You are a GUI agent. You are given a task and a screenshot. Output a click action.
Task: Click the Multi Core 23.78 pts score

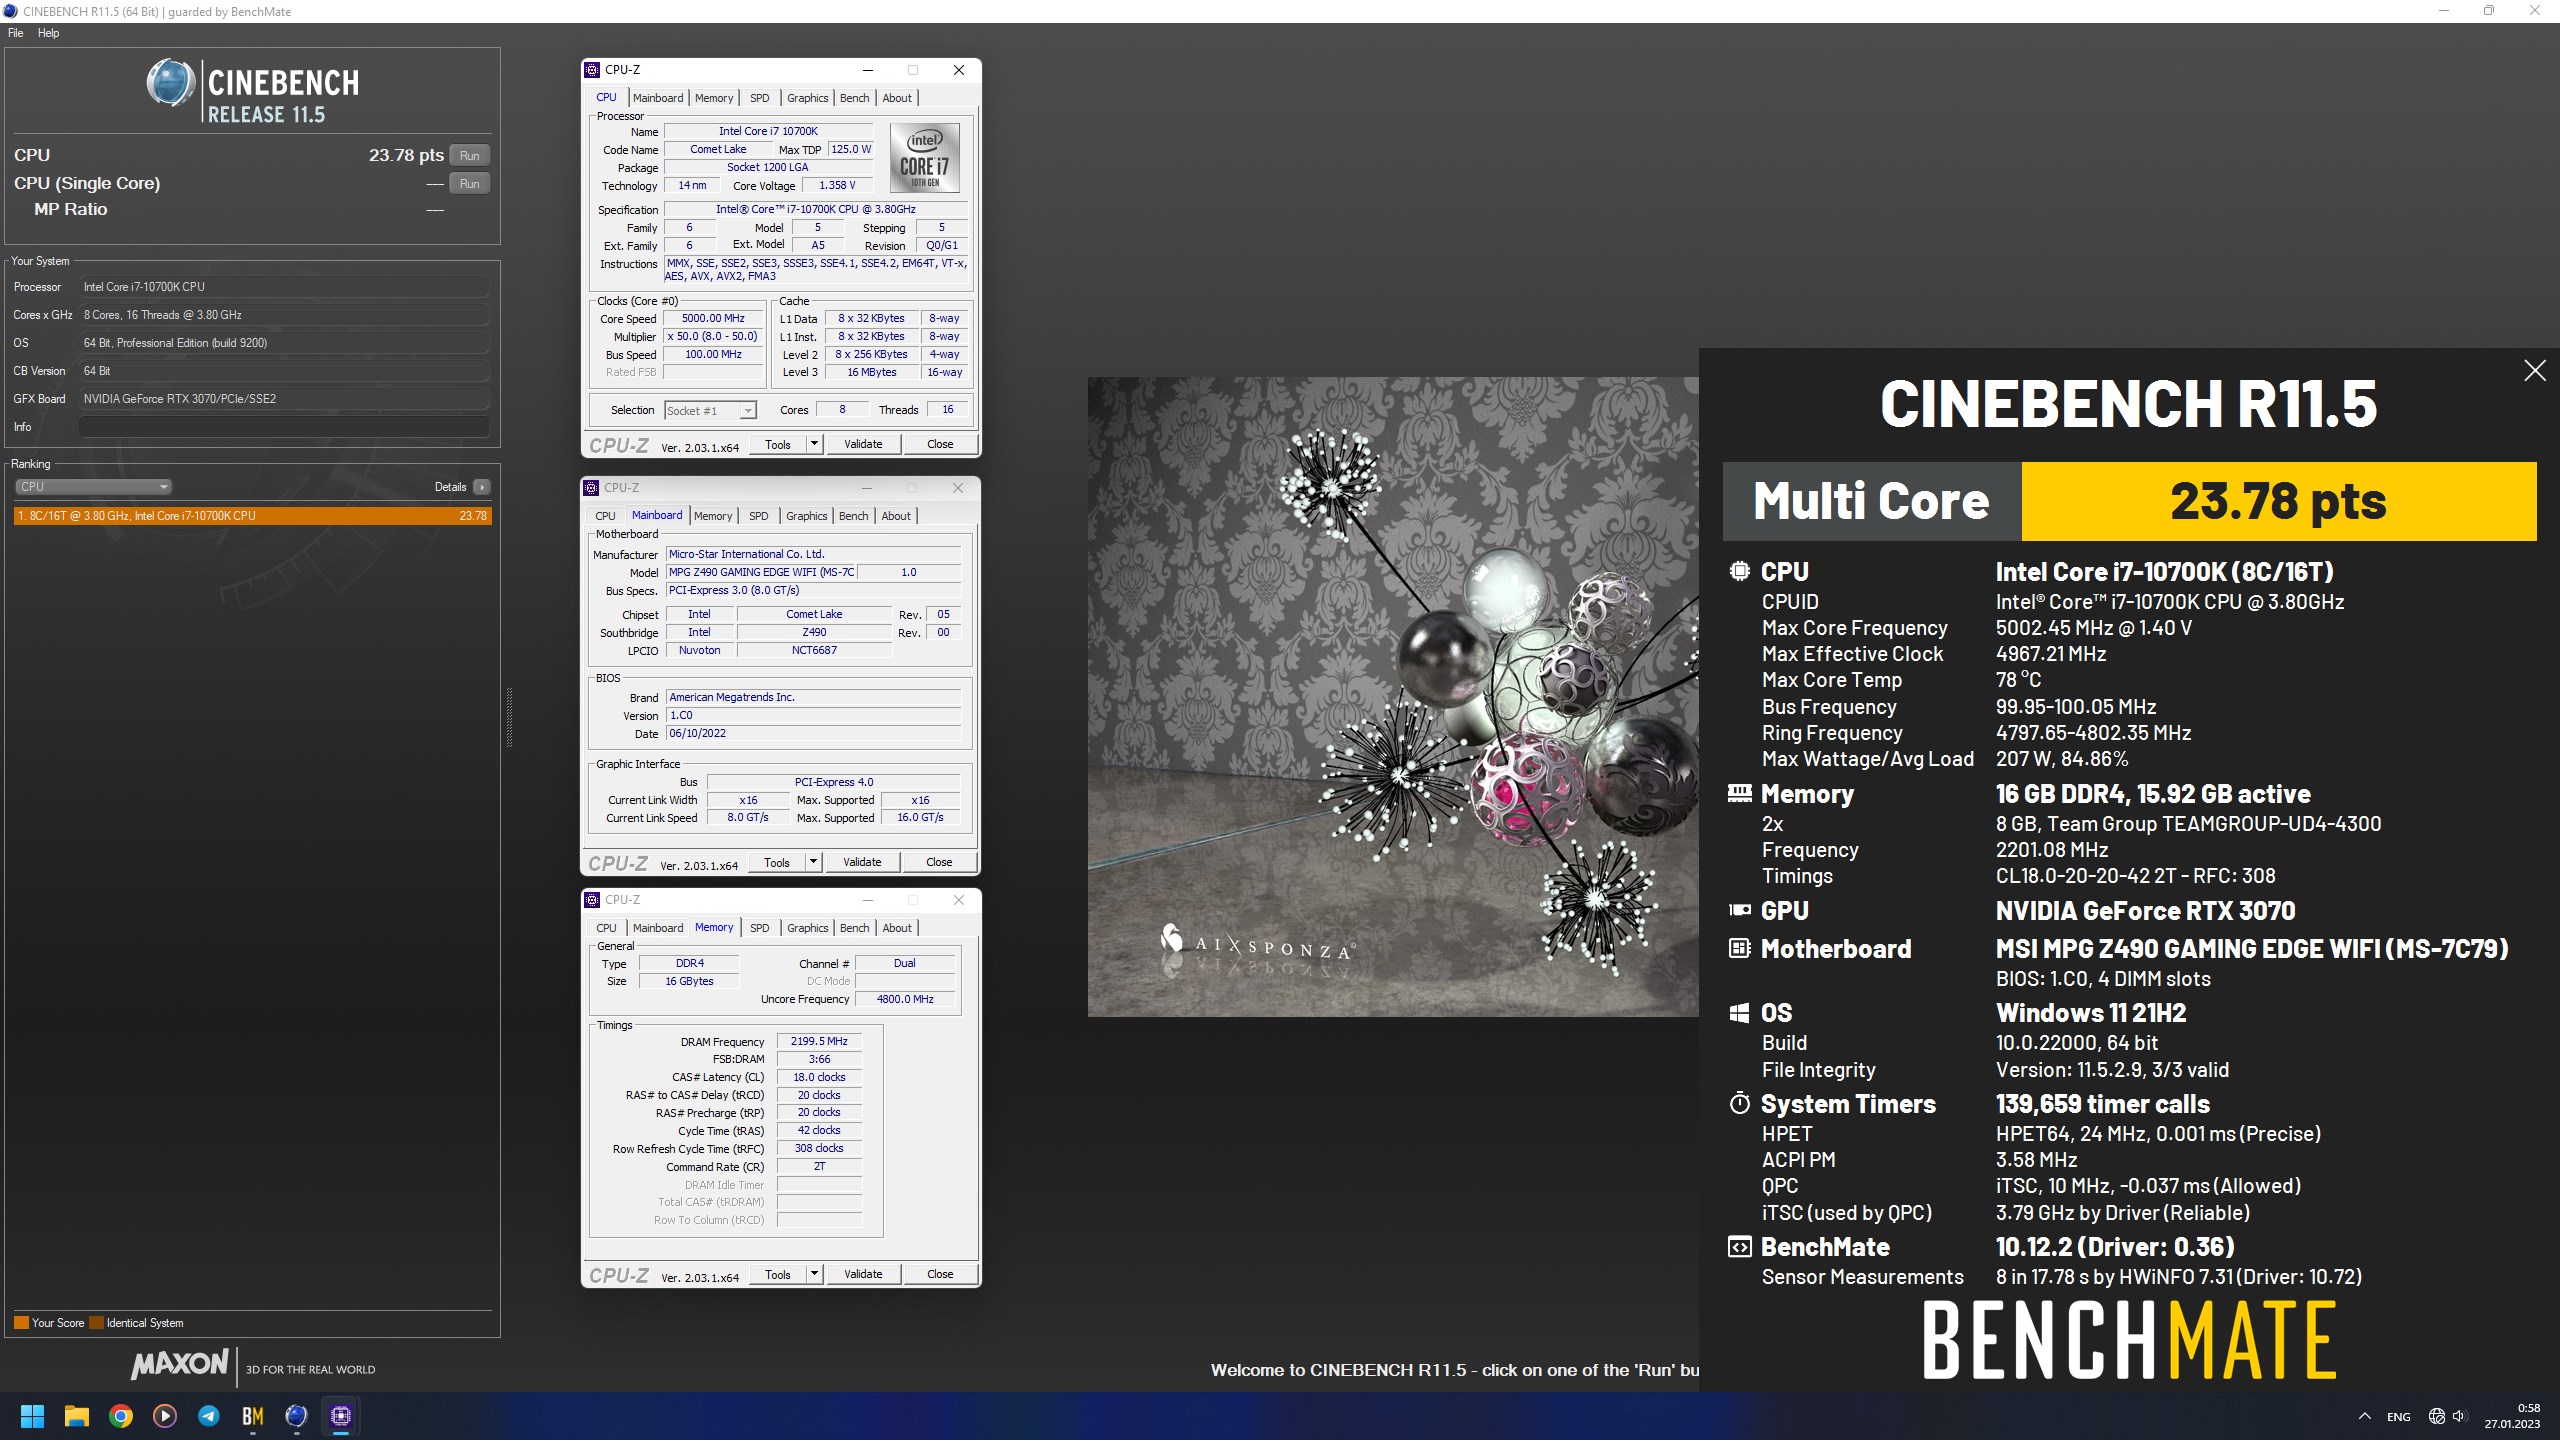[x=2278, y=501]
